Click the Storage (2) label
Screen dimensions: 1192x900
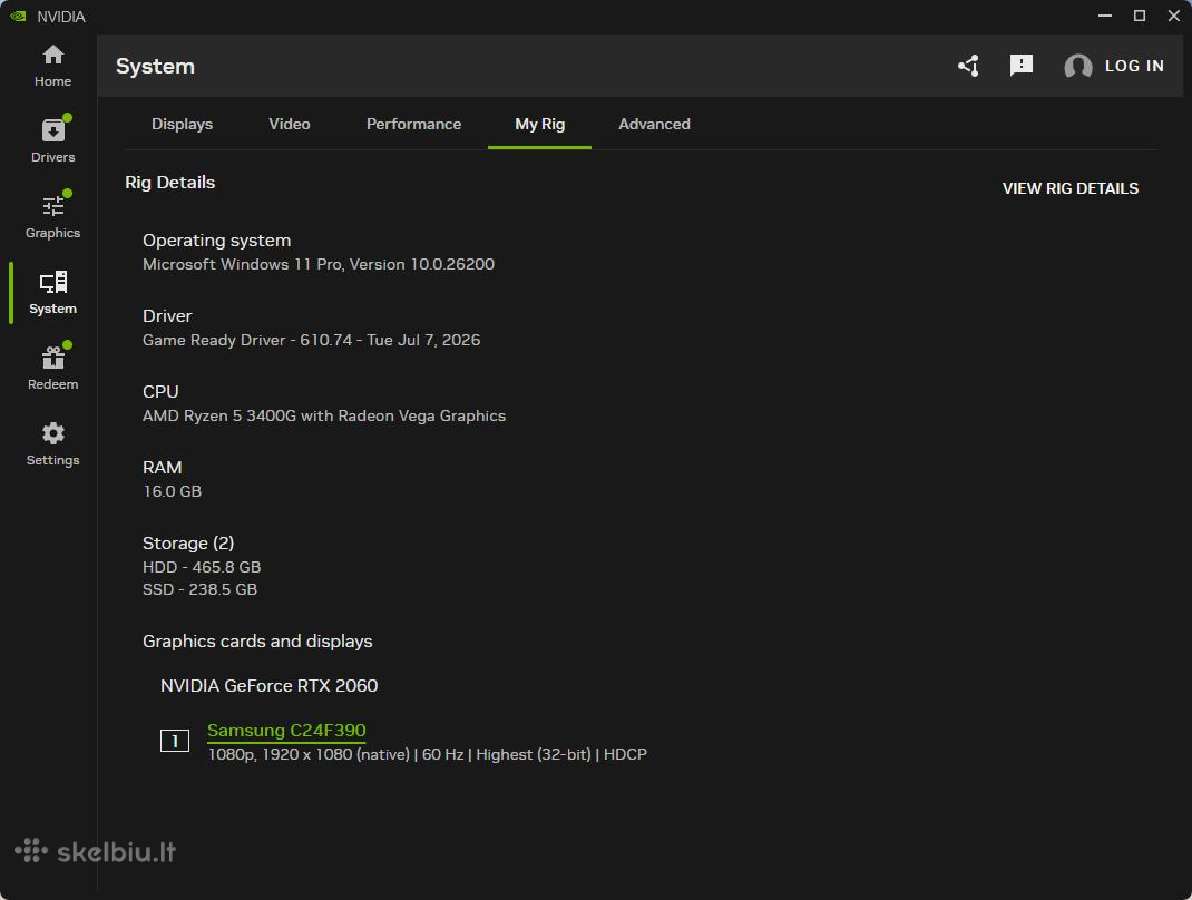189,543
